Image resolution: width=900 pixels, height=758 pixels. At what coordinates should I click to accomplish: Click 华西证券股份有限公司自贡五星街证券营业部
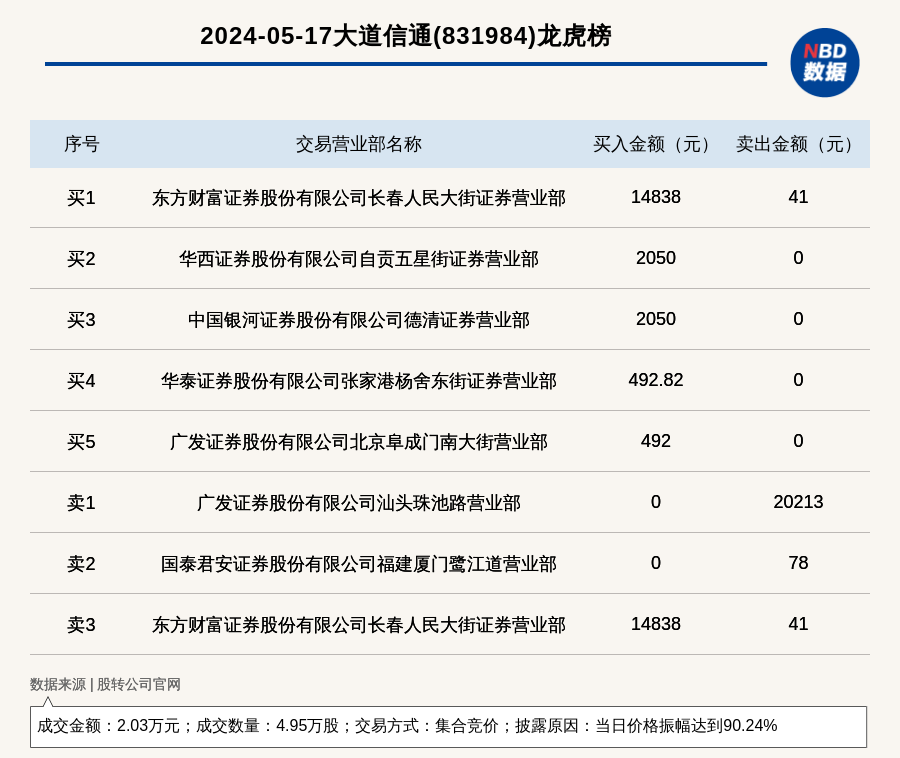pyautogui.click(x=359, y=259)
